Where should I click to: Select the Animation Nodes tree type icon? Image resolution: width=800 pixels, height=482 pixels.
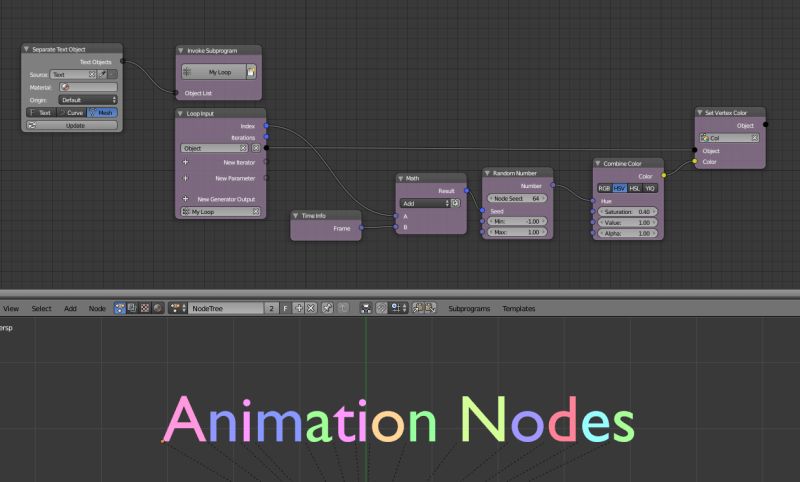[x=119, y=308]
